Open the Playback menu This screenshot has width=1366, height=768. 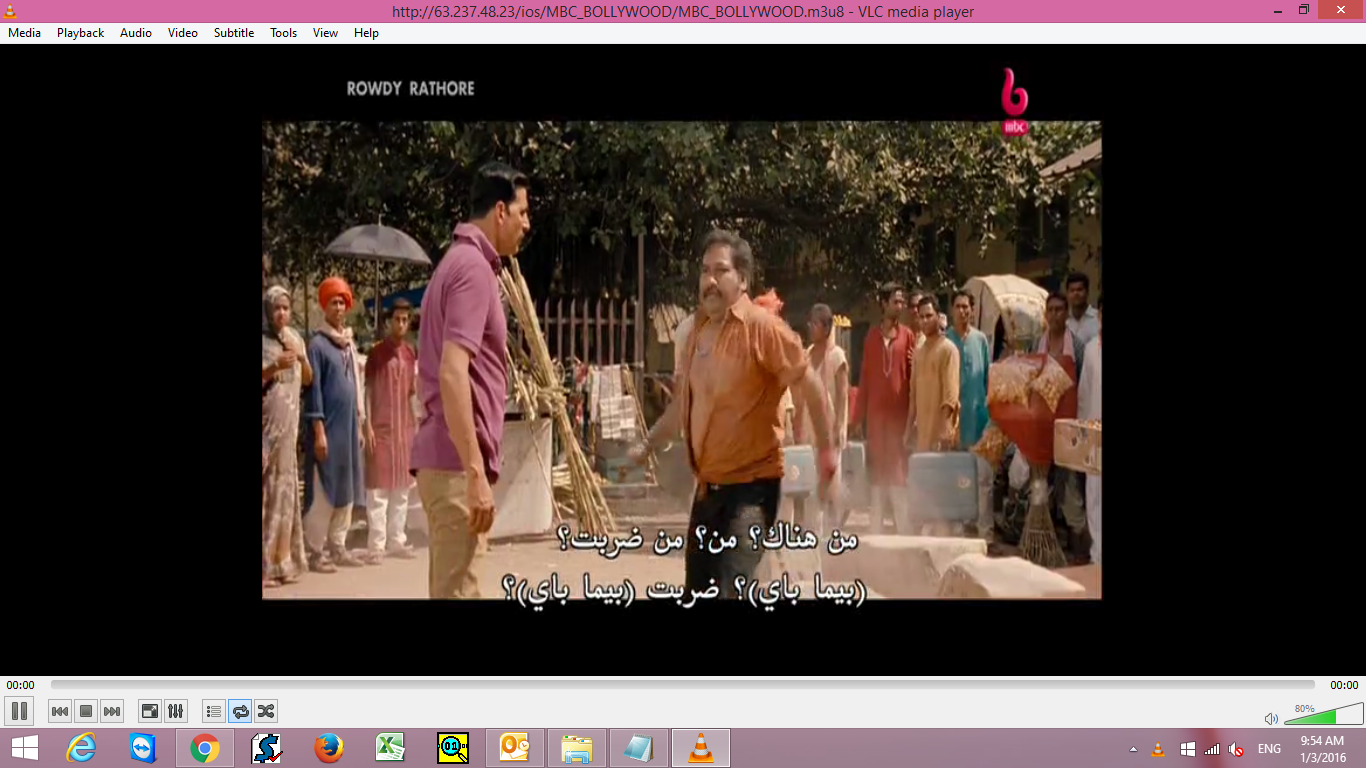(x=80, y=33)
